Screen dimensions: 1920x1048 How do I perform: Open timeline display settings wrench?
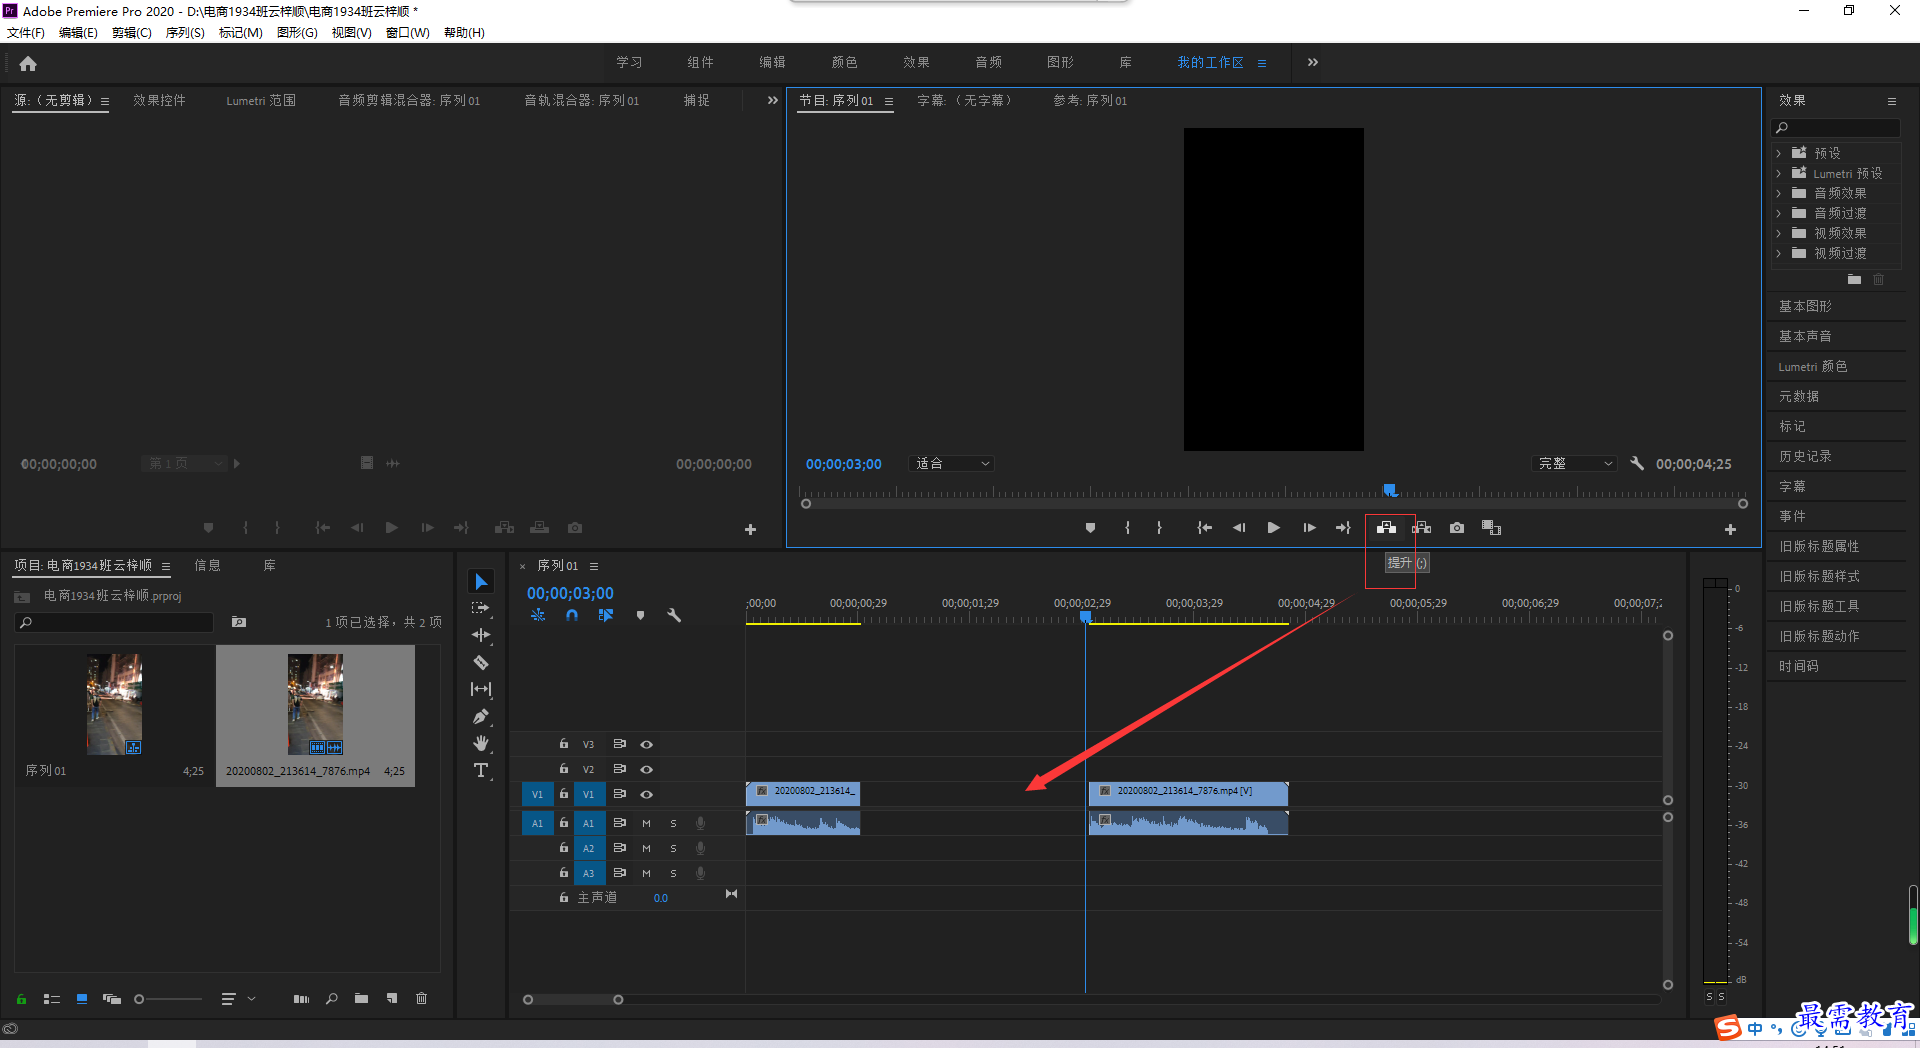674,616
